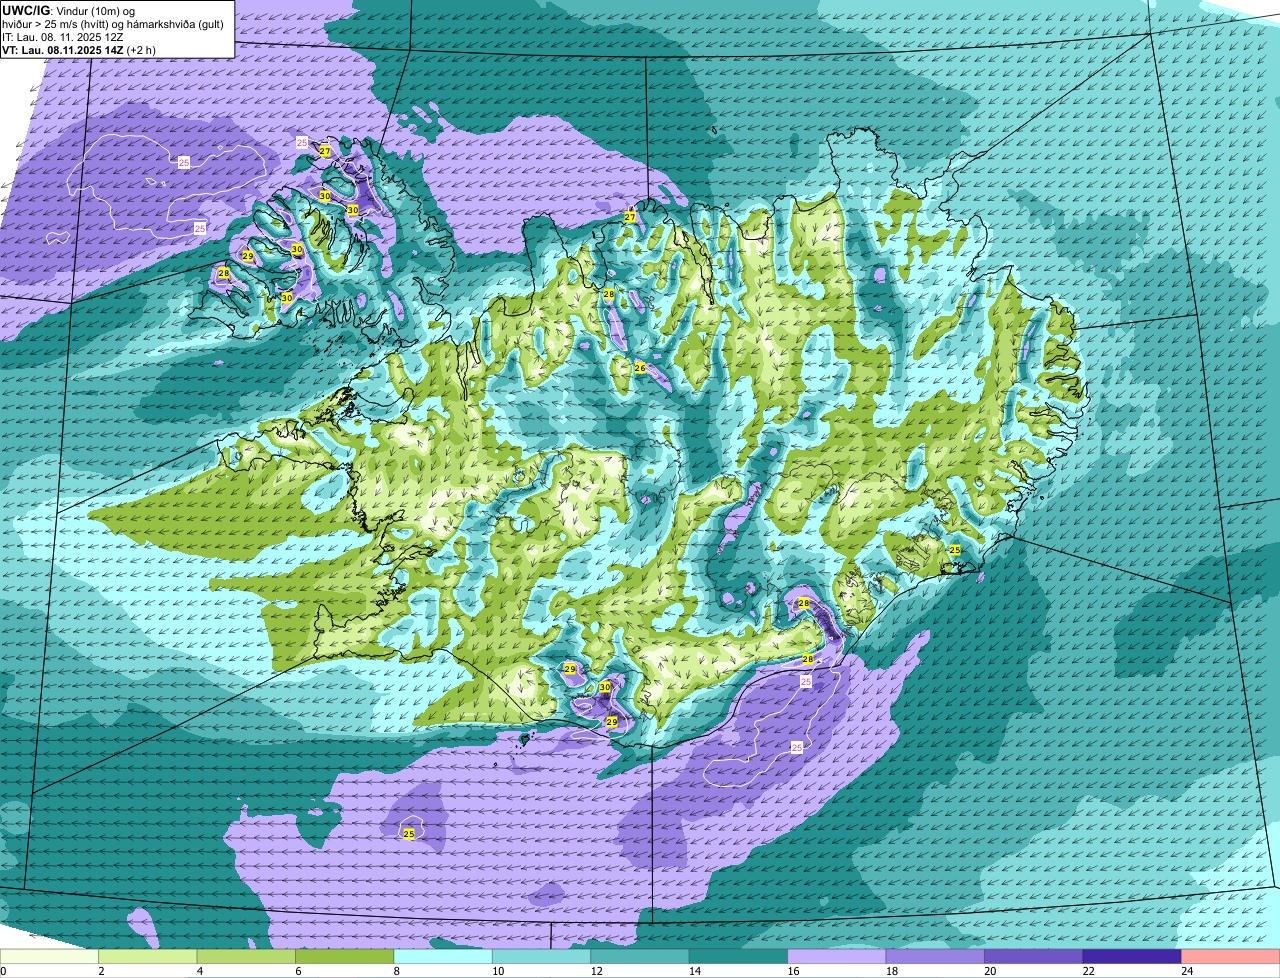The image size is (1280, 978).
Task: Click the 10–12 m/s legend color swatch
Action: [x=542, y=957]
